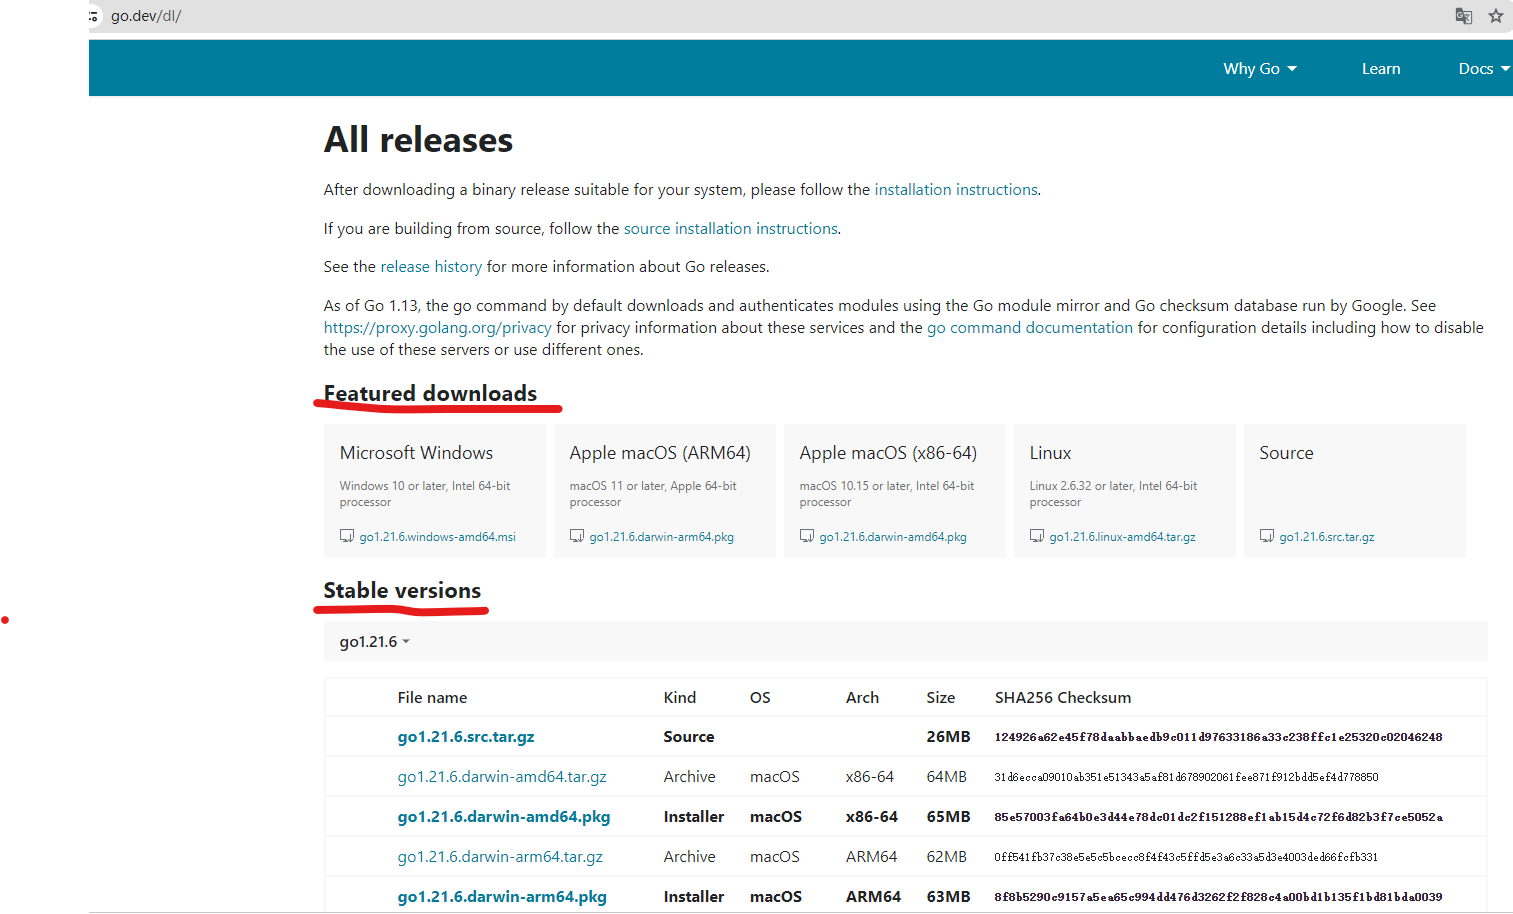Open the Learn navigation item
This screenshot has width=1513, height=914.
[1380, 69]
